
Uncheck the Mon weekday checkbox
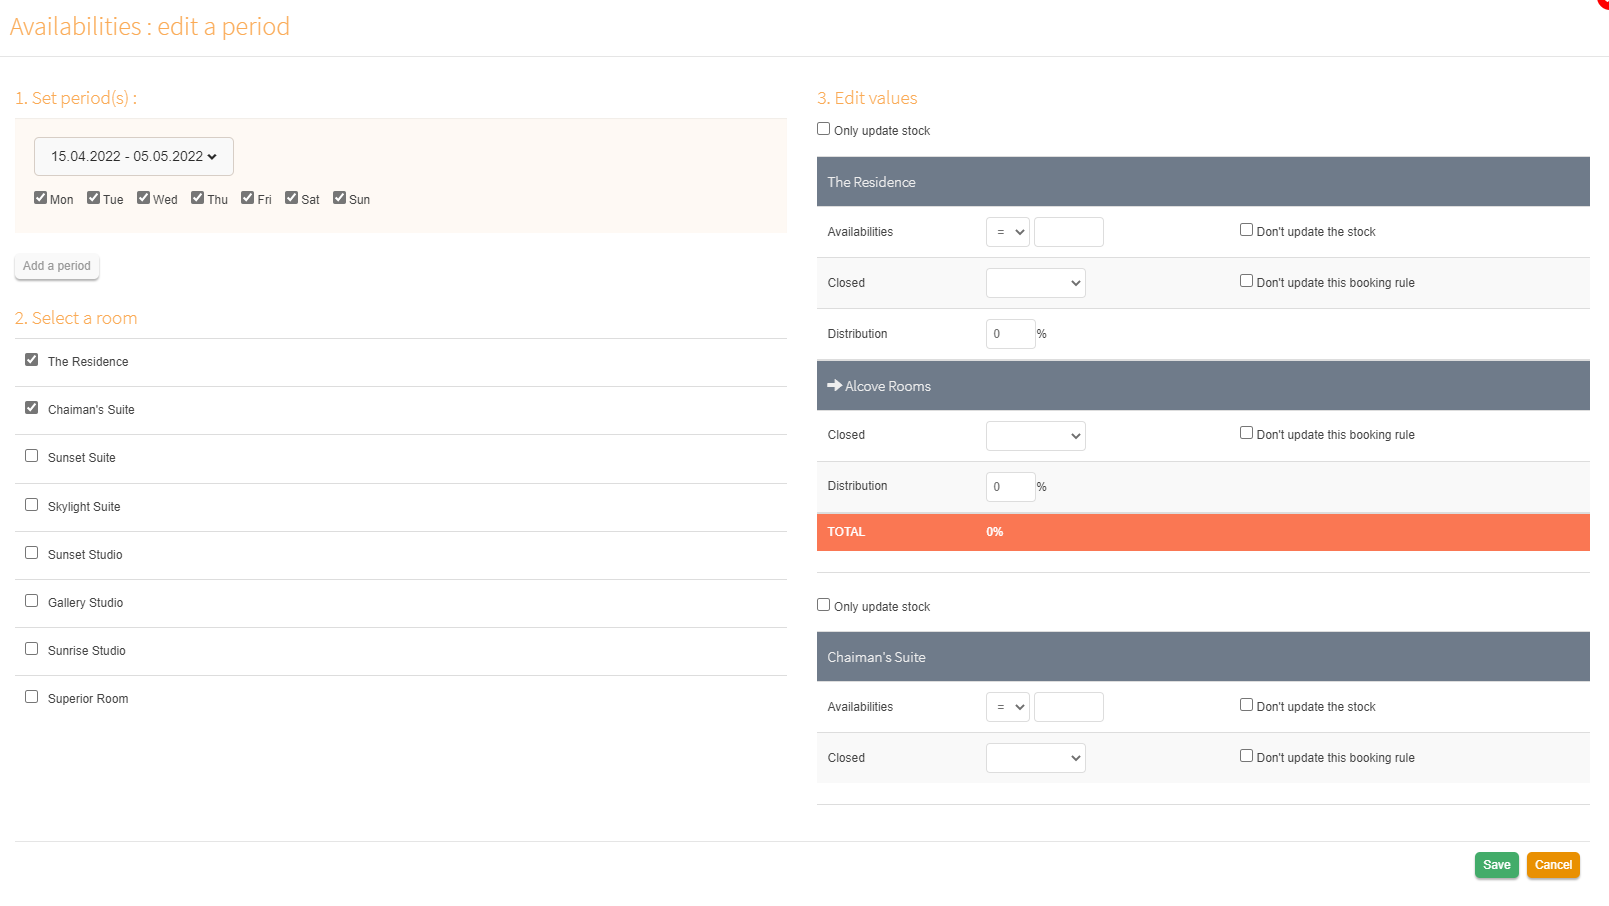coord(41,198)
